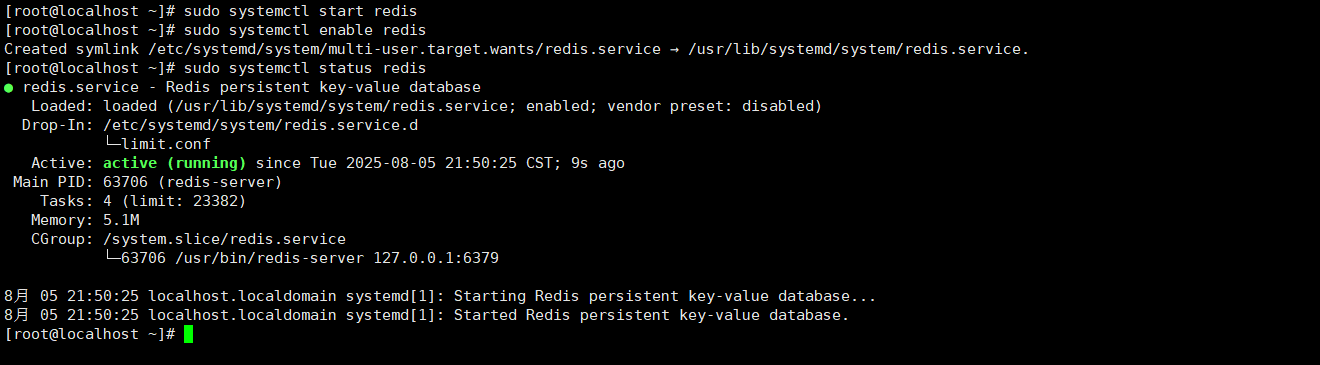Click the arrow symbol in the symlink line
The image size is (1320, 365).
click(x=675, y=49)
